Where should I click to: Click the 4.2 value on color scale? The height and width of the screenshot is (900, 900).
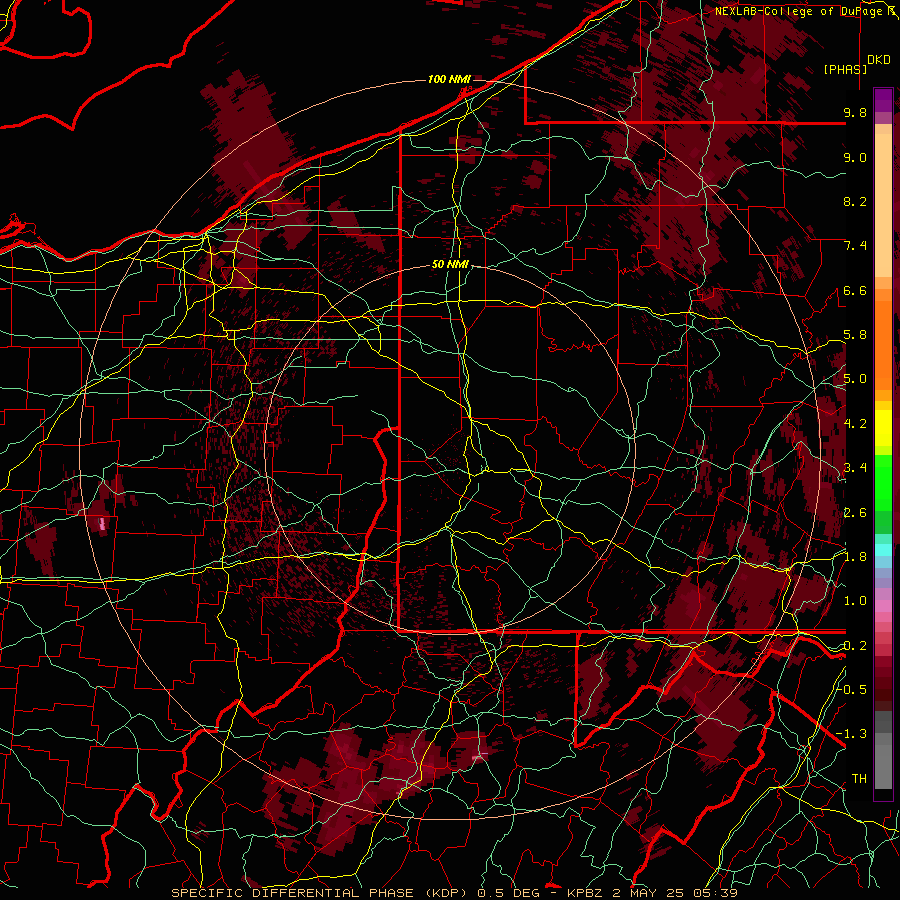(x=855, y=424)
